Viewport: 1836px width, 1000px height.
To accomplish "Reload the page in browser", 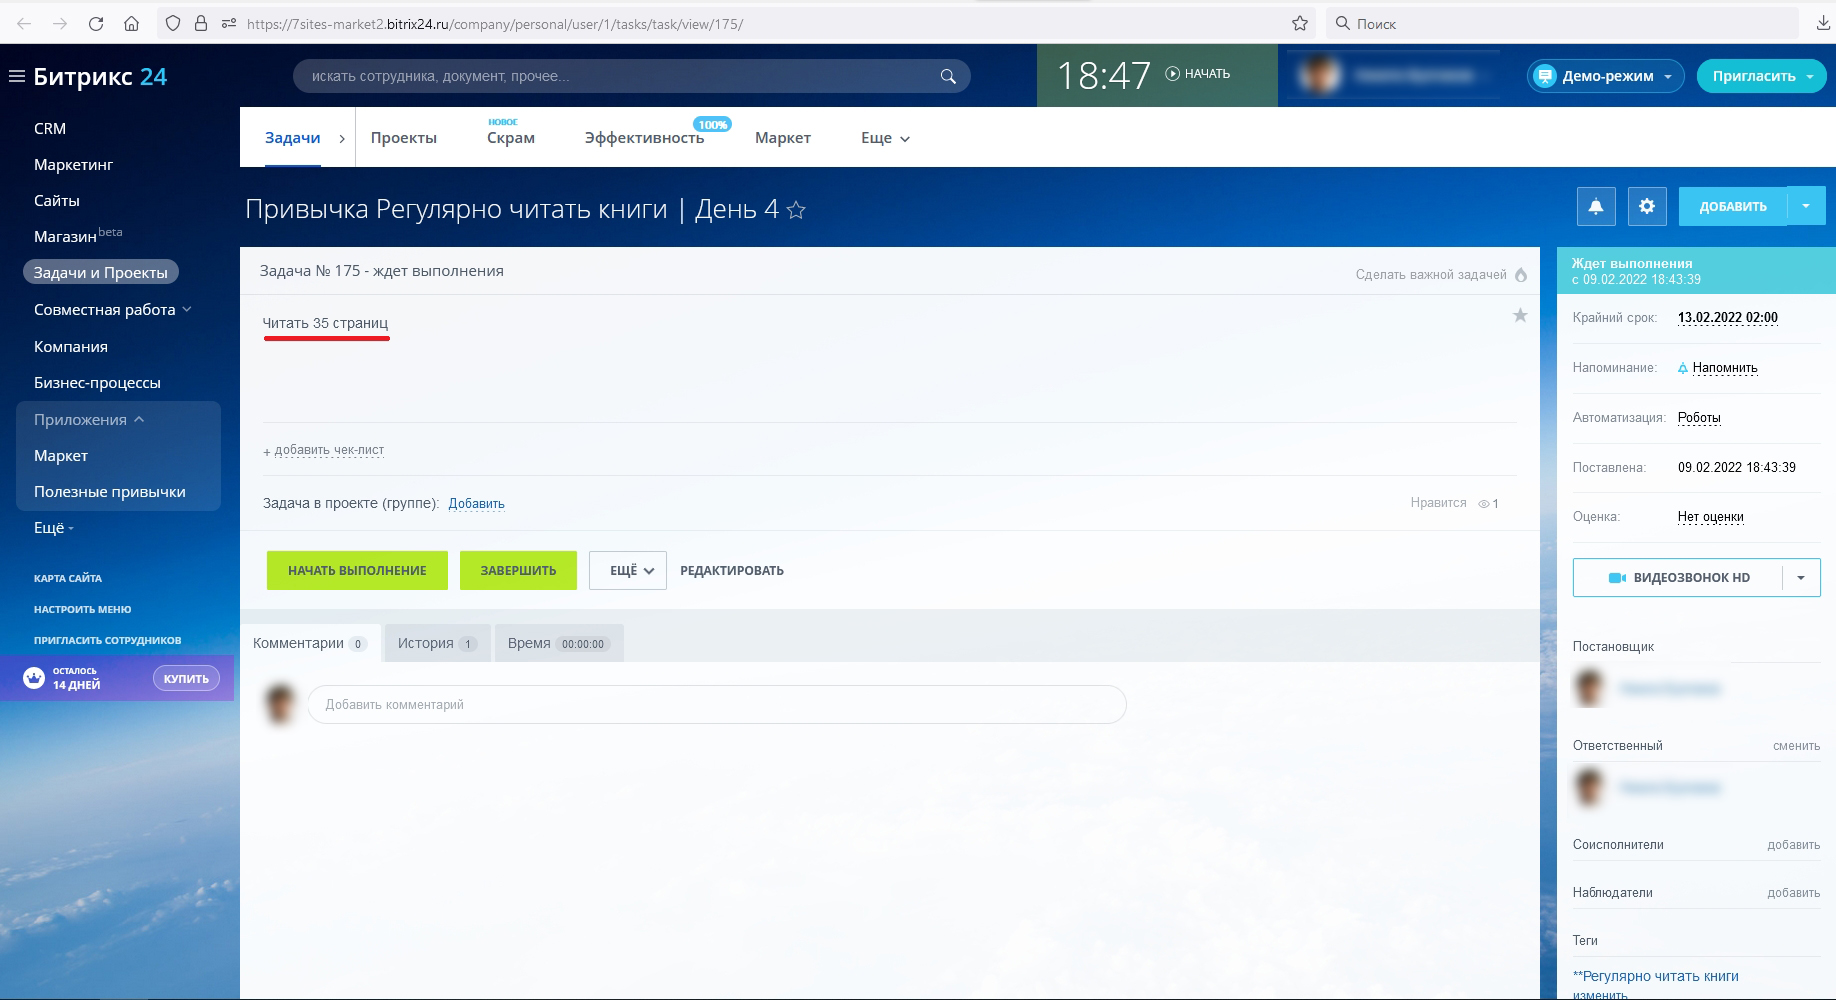I will pos(96,23).
